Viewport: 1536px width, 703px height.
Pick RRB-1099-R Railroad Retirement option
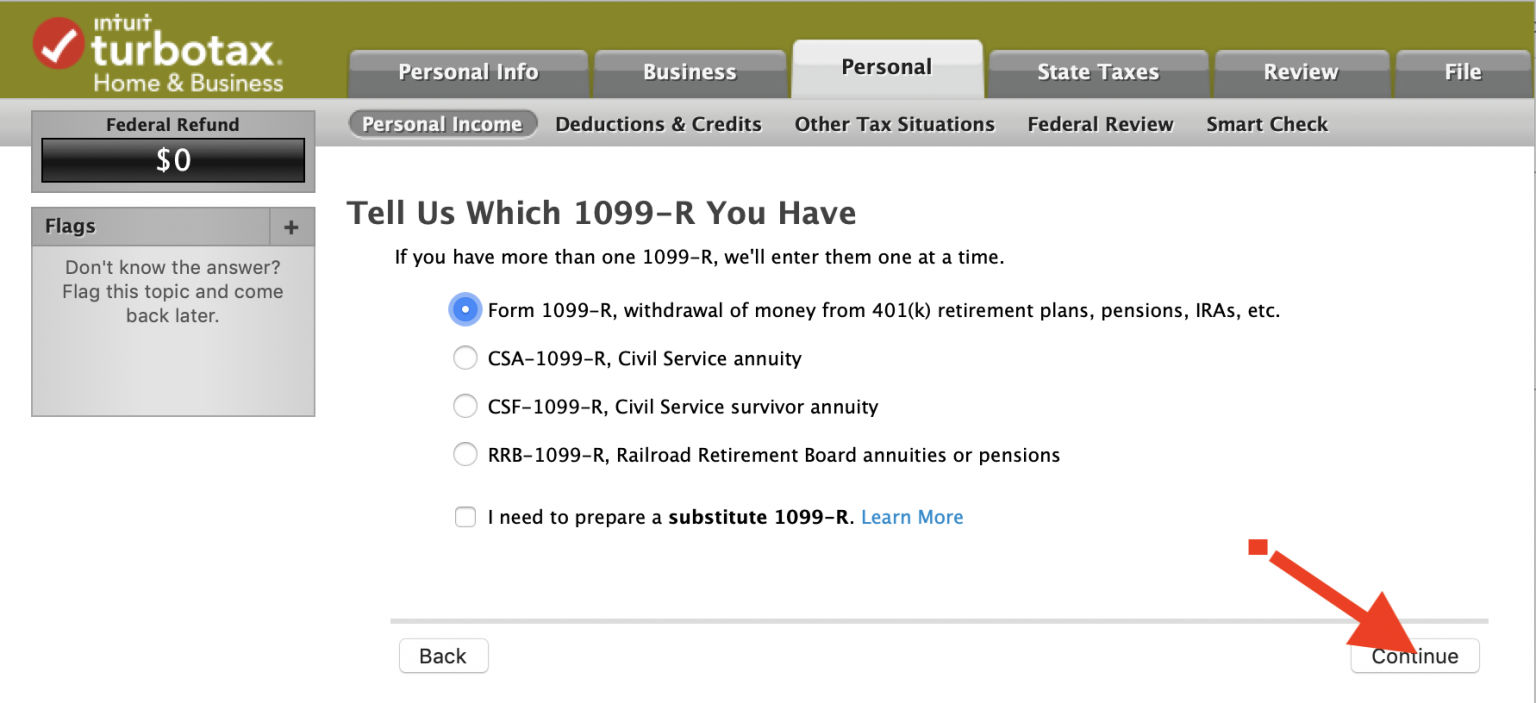tap(465, 454)
